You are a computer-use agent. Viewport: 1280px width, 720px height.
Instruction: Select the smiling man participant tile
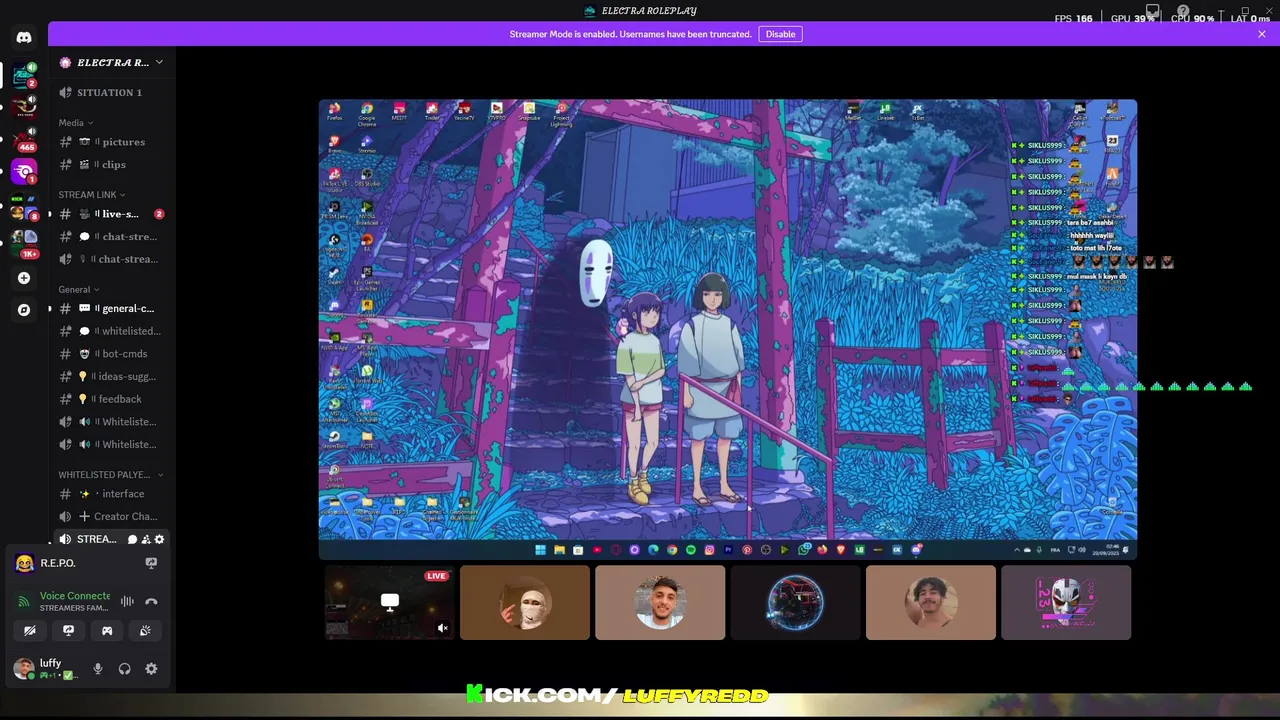click(x=660, y=602)
